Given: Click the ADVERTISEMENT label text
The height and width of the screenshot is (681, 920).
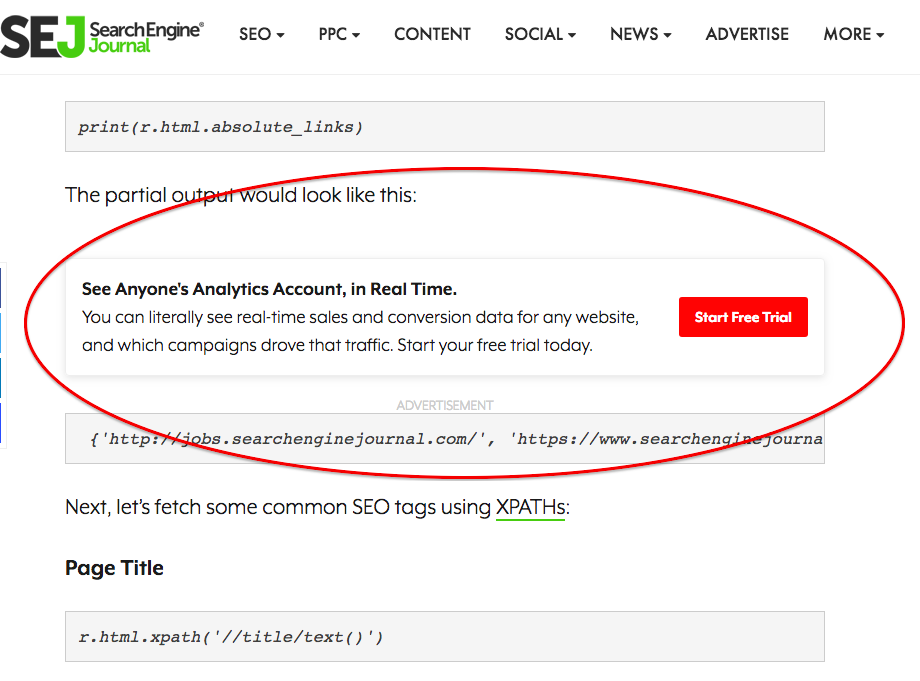Looking at the screenshot, I should tap(444, 405).
